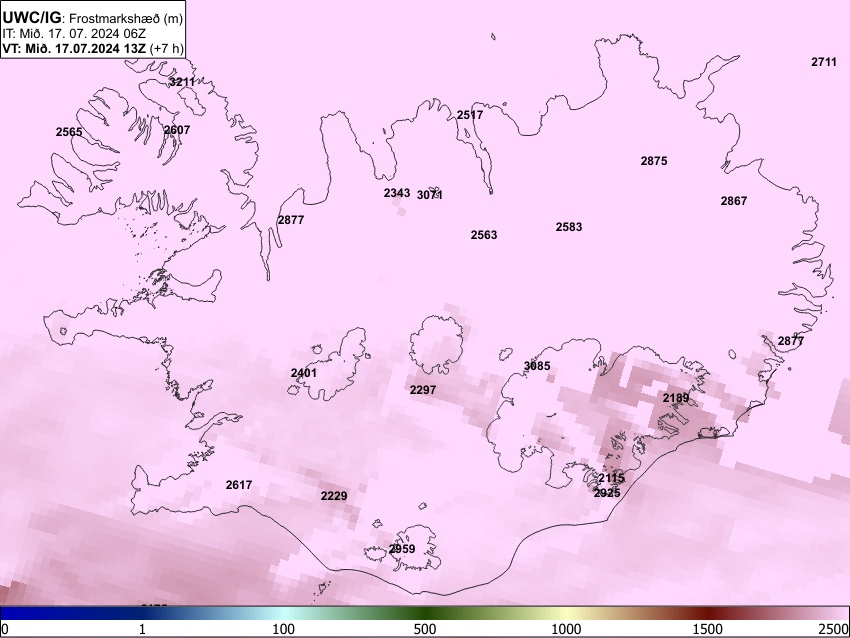Click the 1000 tick on the color scale
Image resolution: width=850 pixels, height=638 pixels.
(566, 629)
